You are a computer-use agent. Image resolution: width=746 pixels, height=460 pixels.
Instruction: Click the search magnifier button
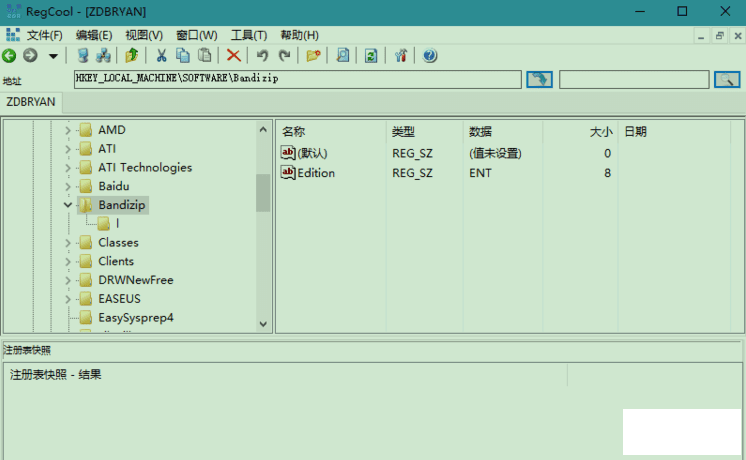click(x=727, y=79)
